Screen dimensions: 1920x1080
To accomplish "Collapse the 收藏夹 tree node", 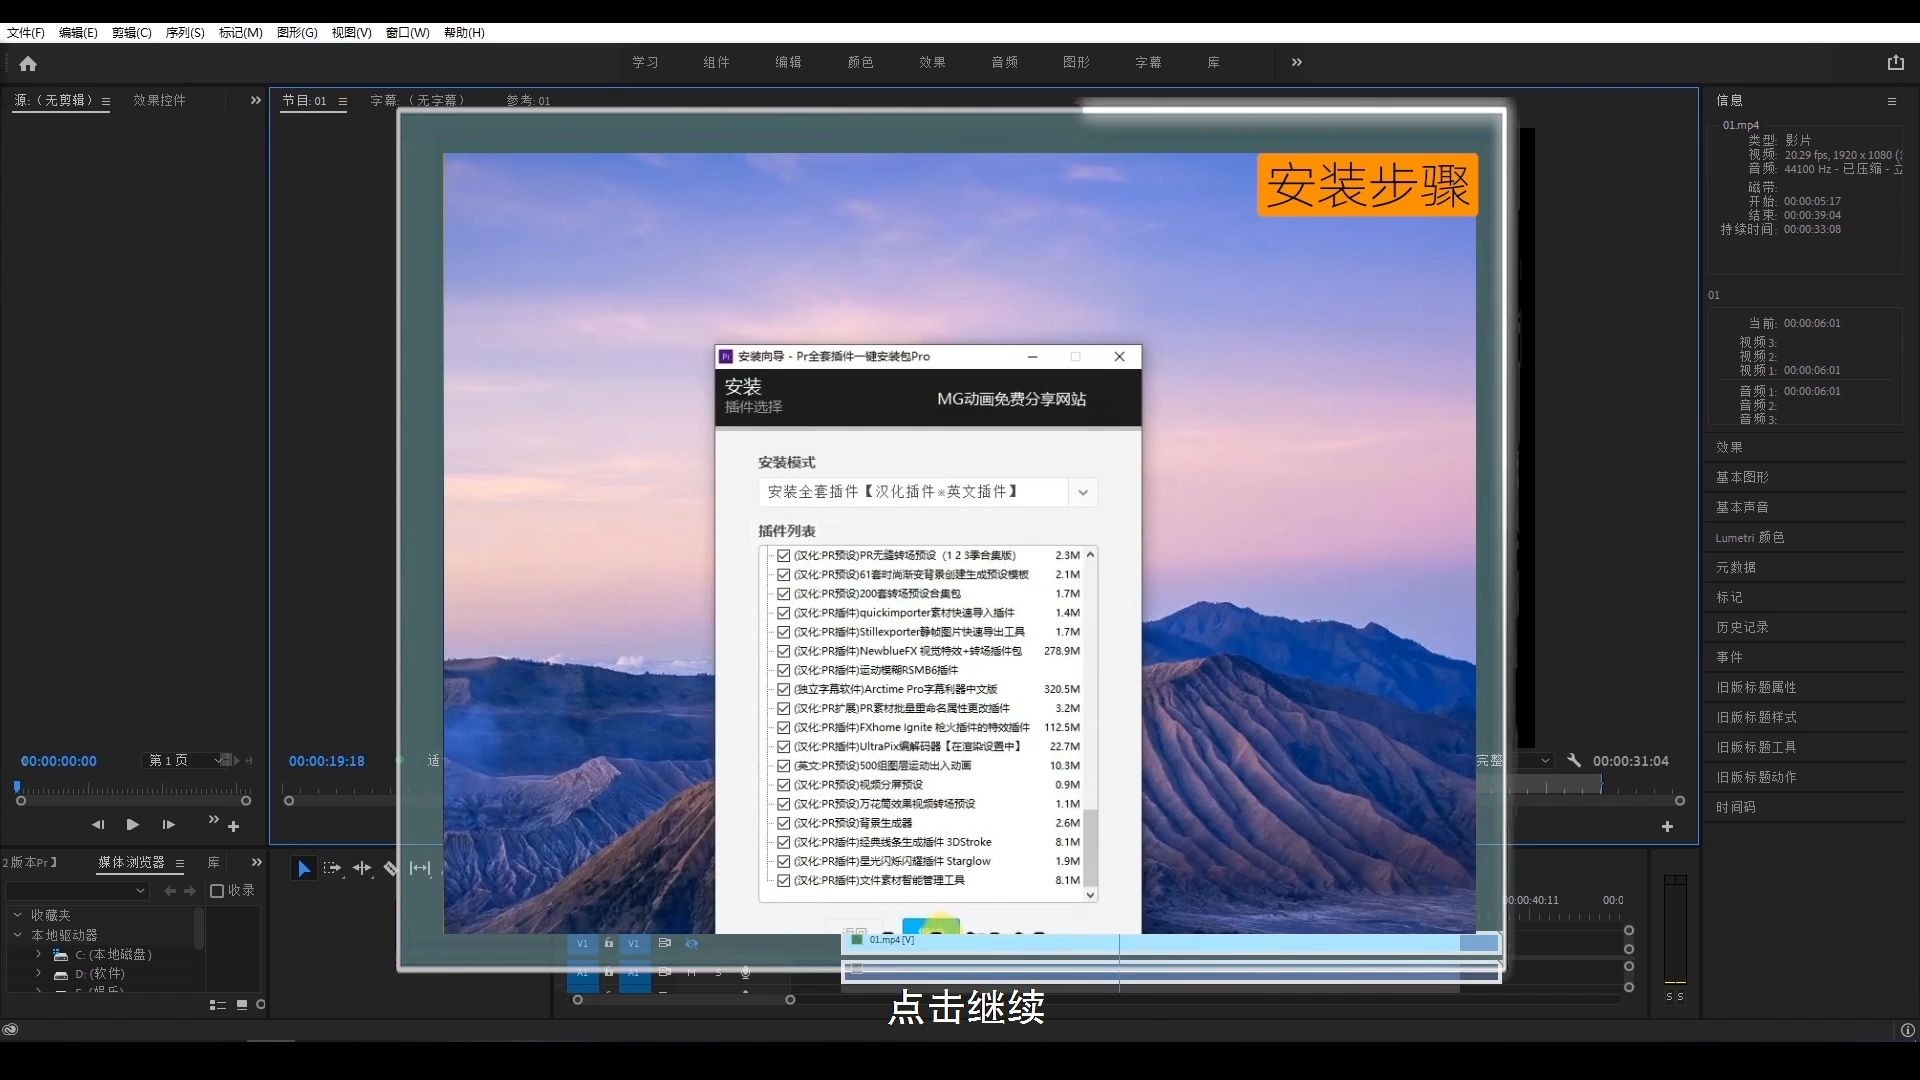I will pos(17,915).
